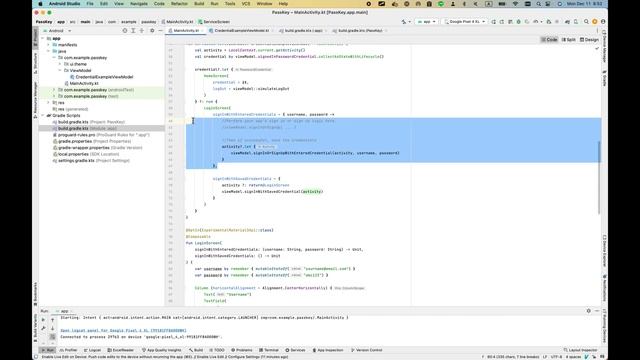Open the Search Everywhere magnifier icon
Image resolution: width=640 pixels, height=360 pixels.
(586, 22)
